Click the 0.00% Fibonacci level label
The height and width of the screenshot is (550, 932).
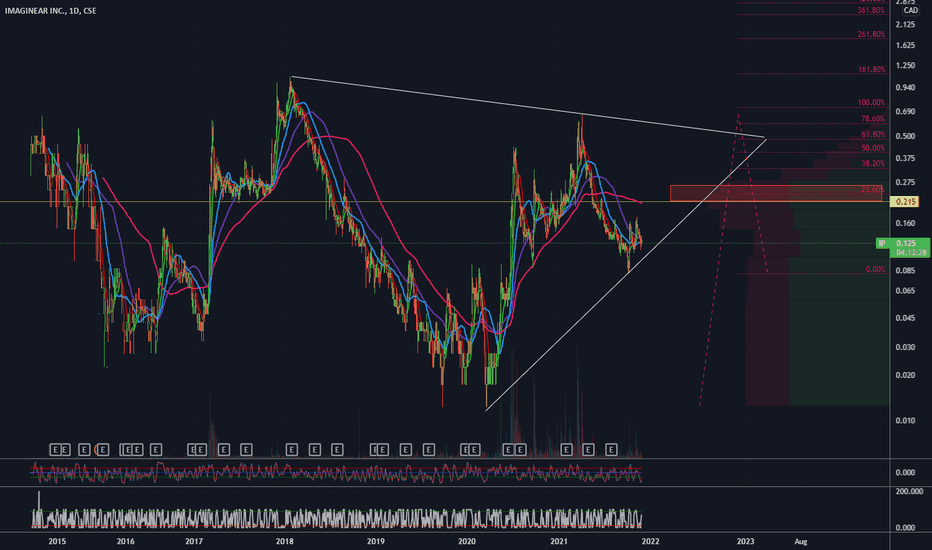(x=875, y=269)
